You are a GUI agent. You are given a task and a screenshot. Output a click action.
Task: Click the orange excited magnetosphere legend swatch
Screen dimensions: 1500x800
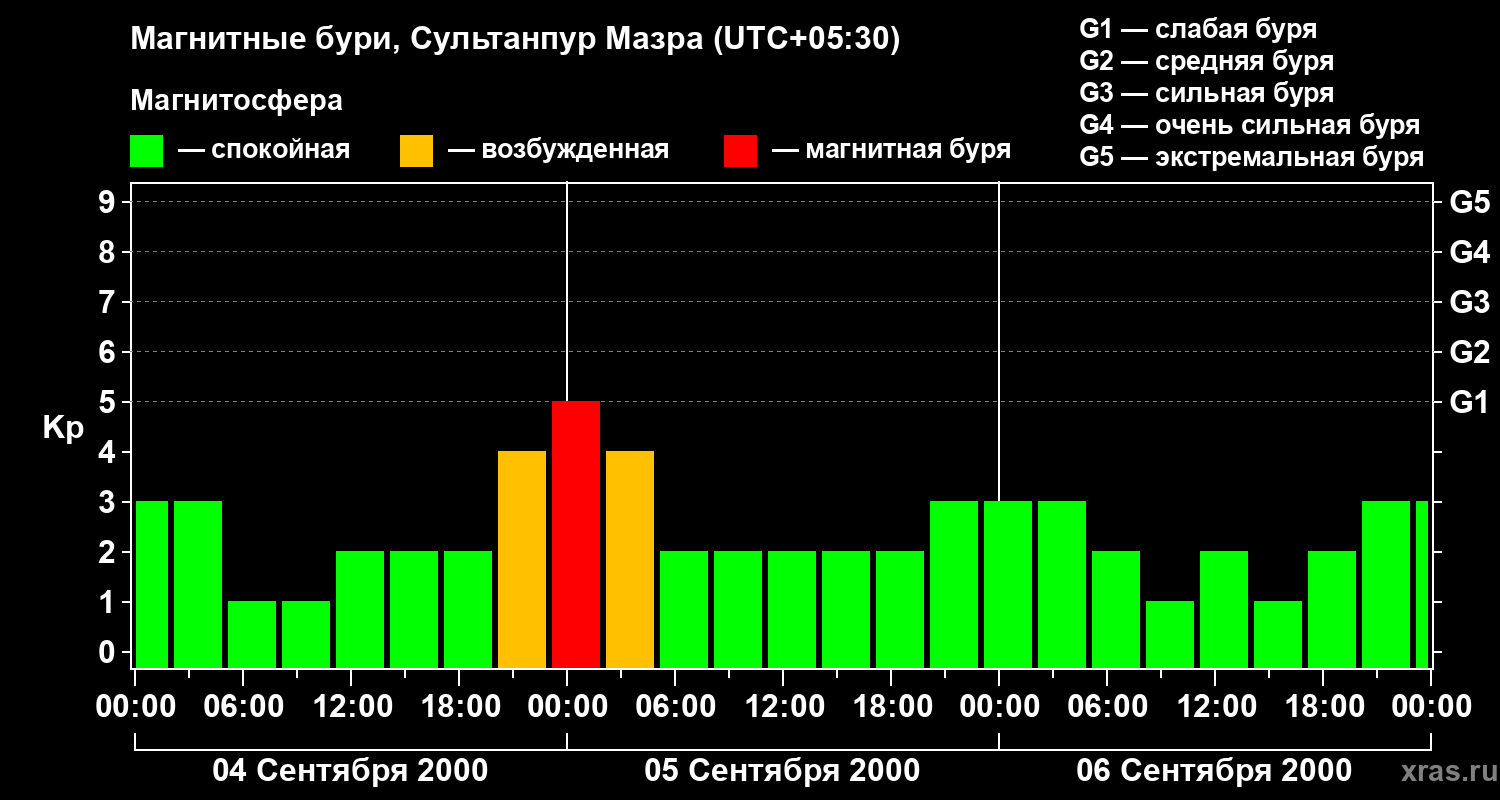coord(416,151)
